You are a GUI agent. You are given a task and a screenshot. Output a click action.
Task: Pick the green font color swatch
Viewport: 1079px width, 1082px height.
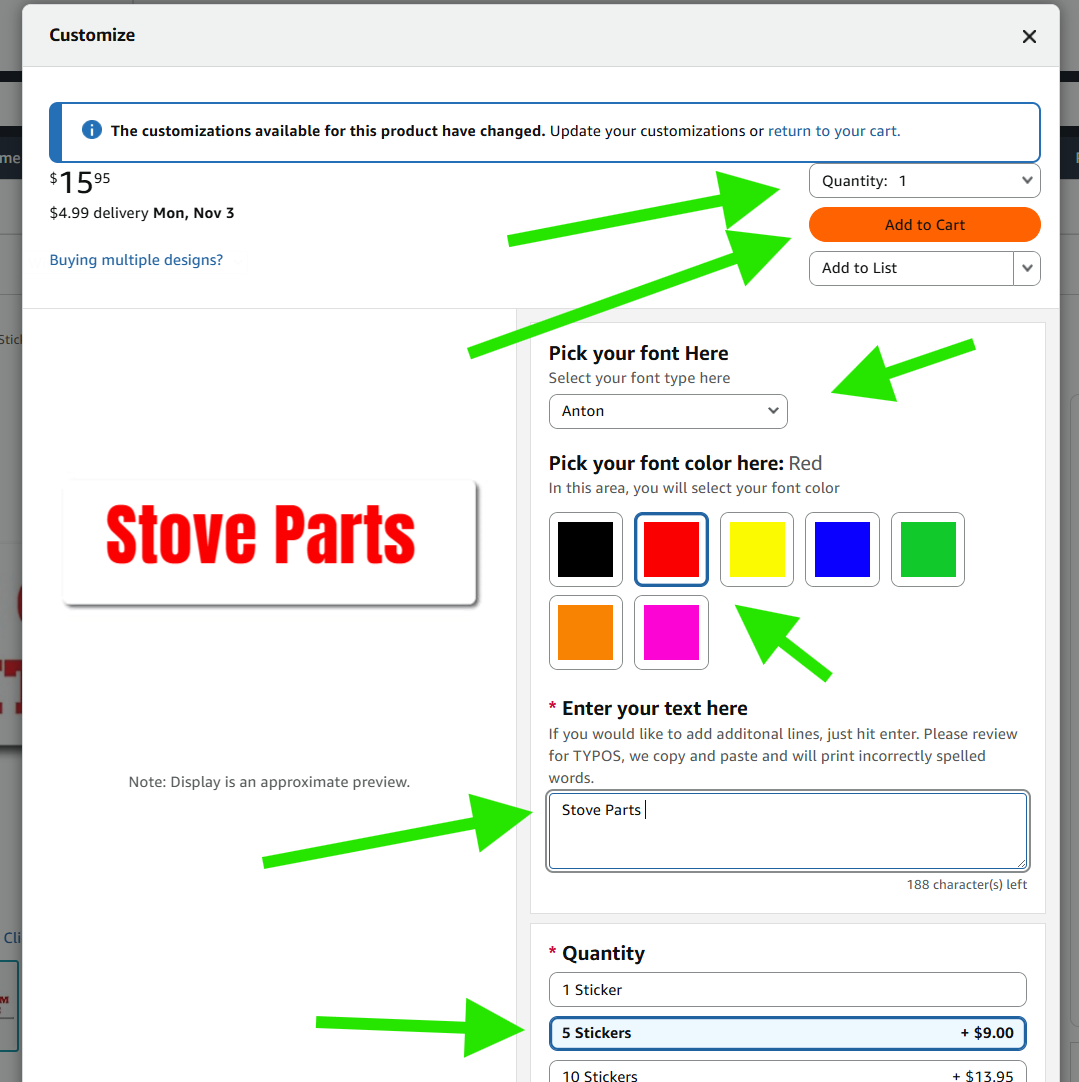click(x=928, y=550)
